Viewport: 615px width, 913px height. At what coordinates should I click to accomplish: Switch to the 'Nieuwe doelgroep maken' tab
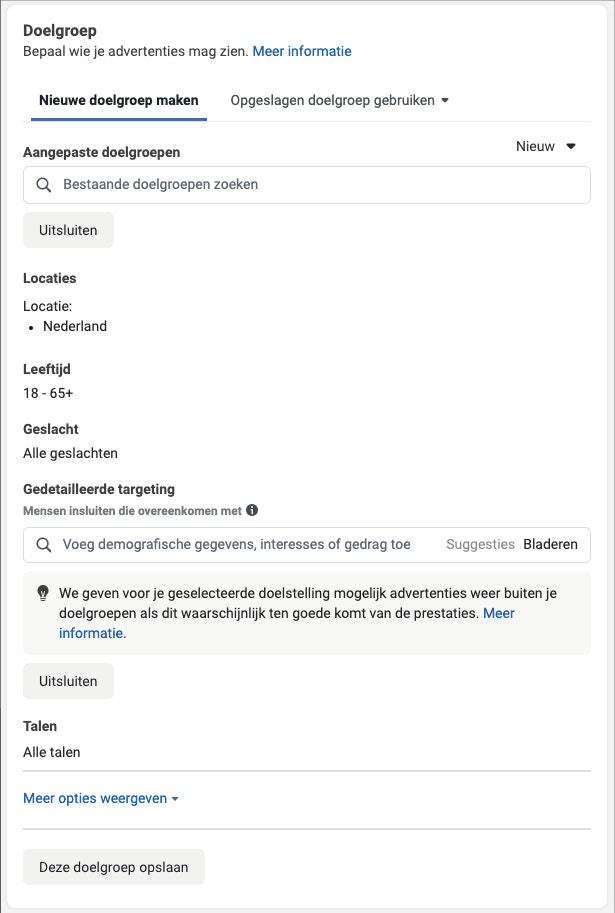coord(118,101)
